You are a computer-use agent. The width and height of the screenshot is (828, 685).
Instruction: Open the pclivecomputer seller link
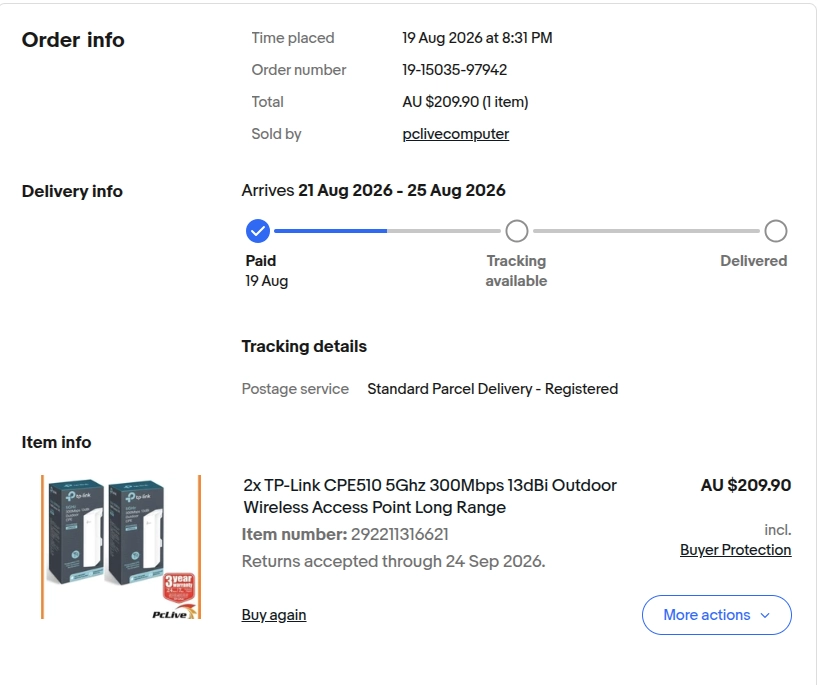tap(455, 134)
